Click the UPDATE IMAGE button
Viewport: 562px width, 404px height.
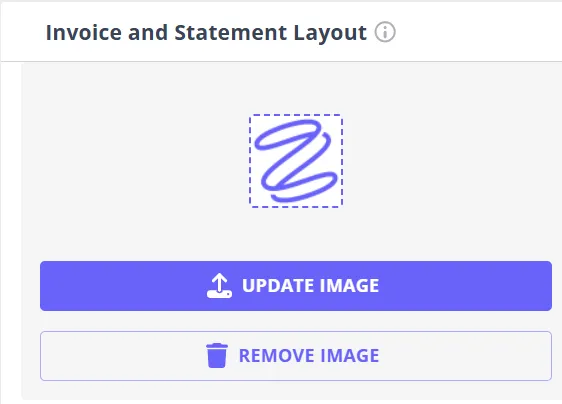click(x=296, y=286)
